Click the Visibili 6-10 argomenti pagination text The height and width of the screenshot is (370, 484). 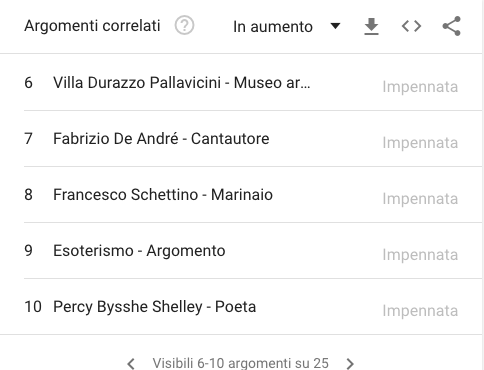(240, 363)
